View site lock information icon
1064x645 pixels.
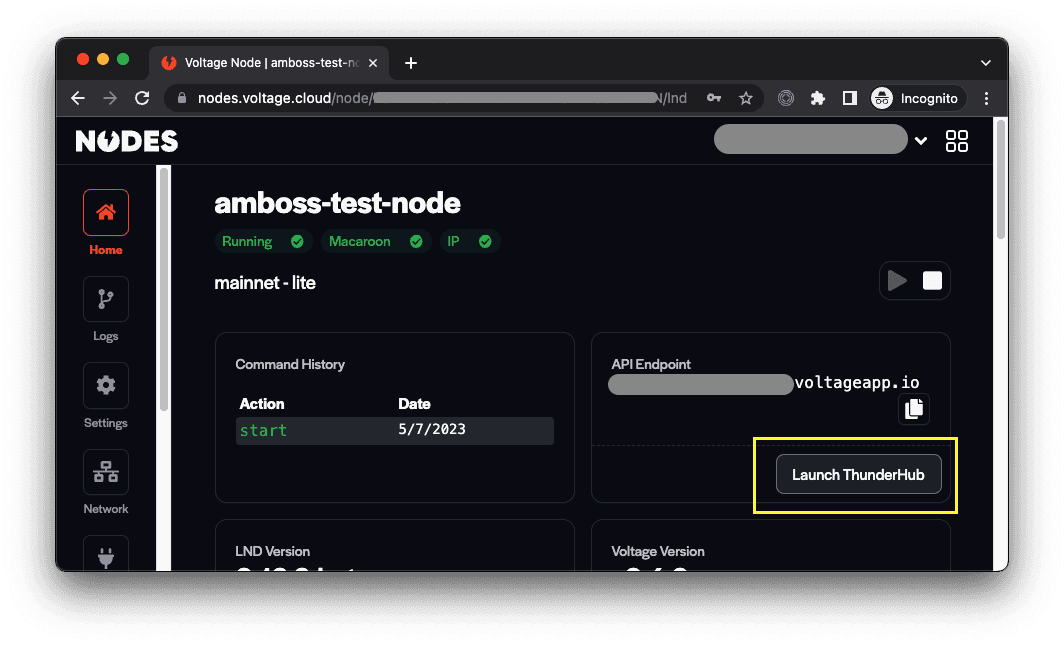coord(182,98)
